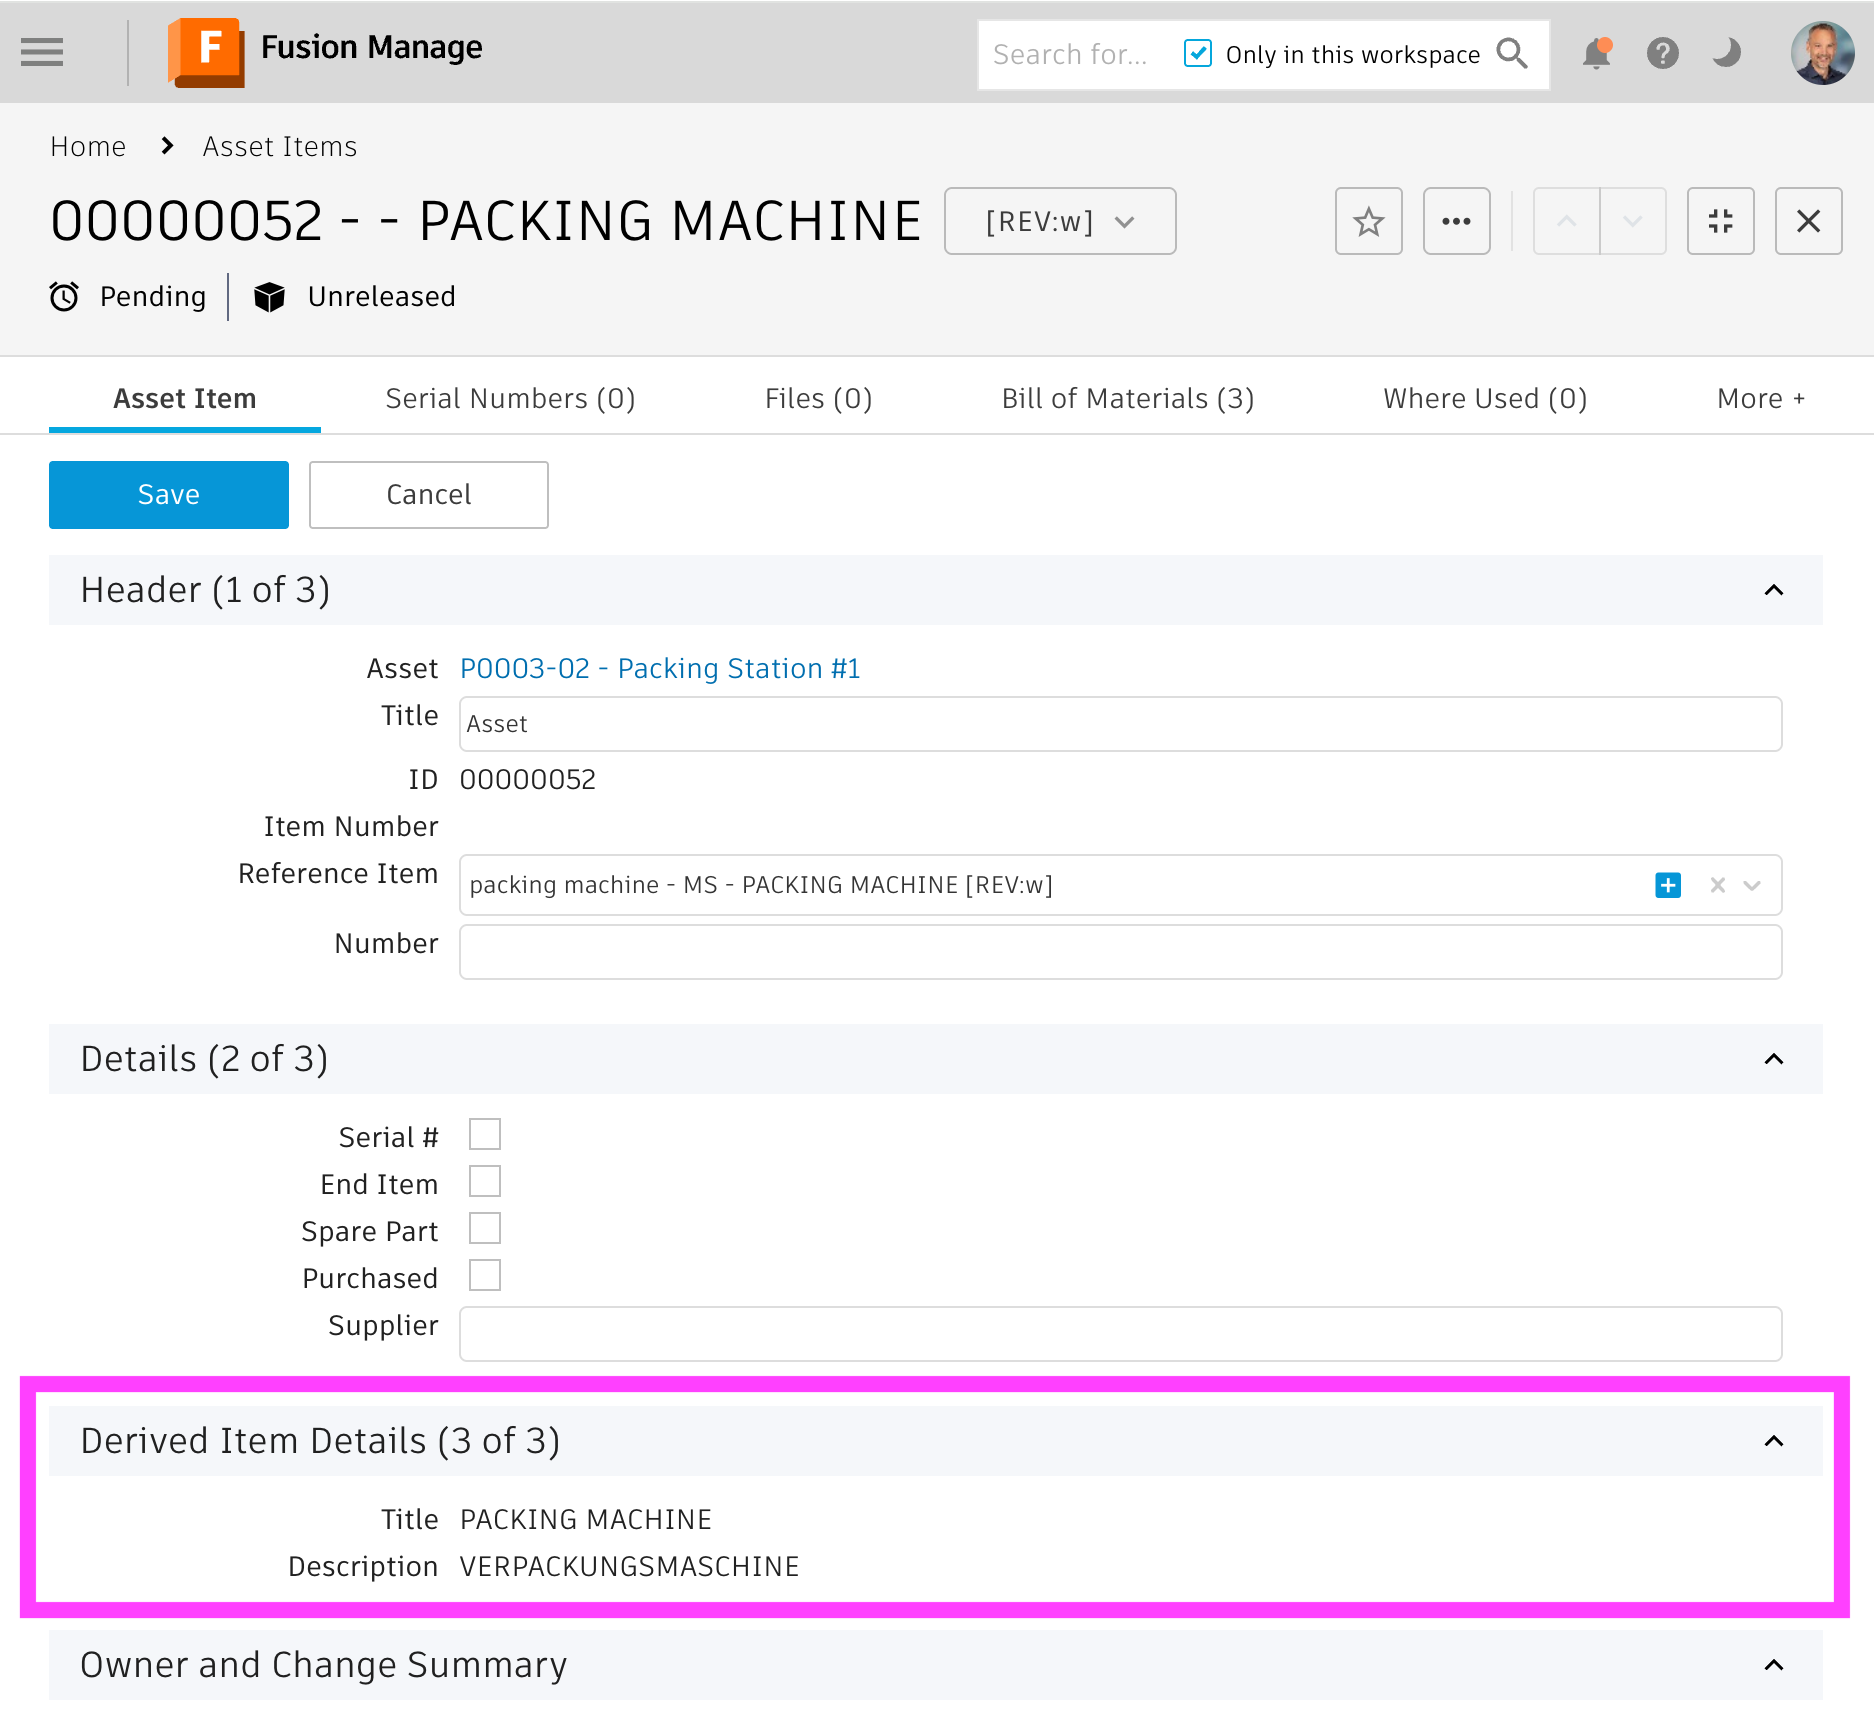Enable the Serial # checkbox

pos(485,1135)
